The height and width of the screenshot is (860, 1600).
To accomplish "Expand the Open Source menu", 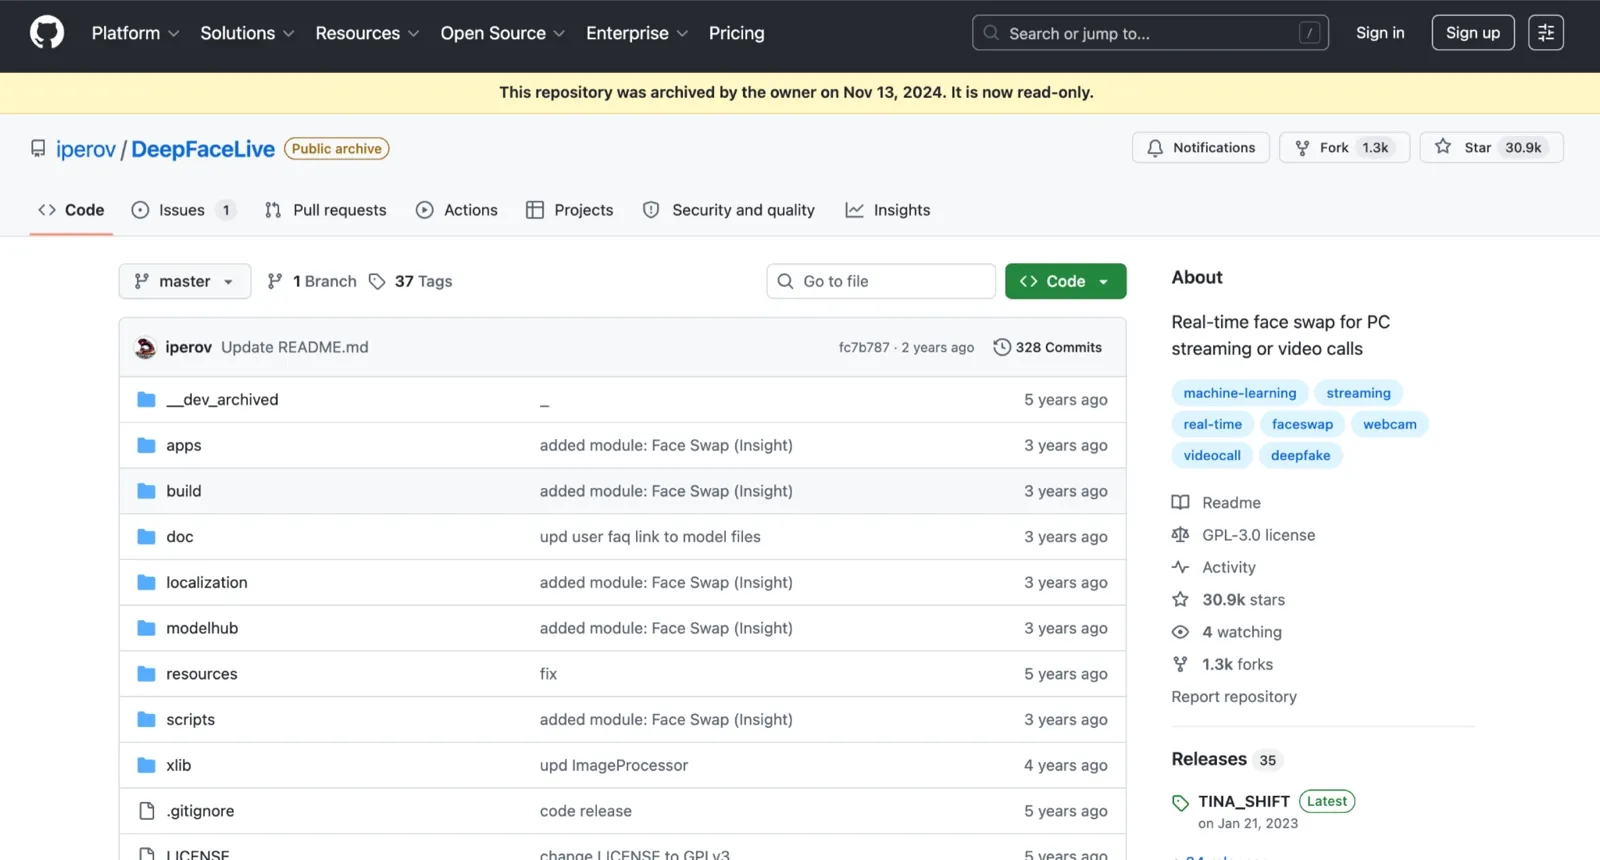I will pos(503,33).
